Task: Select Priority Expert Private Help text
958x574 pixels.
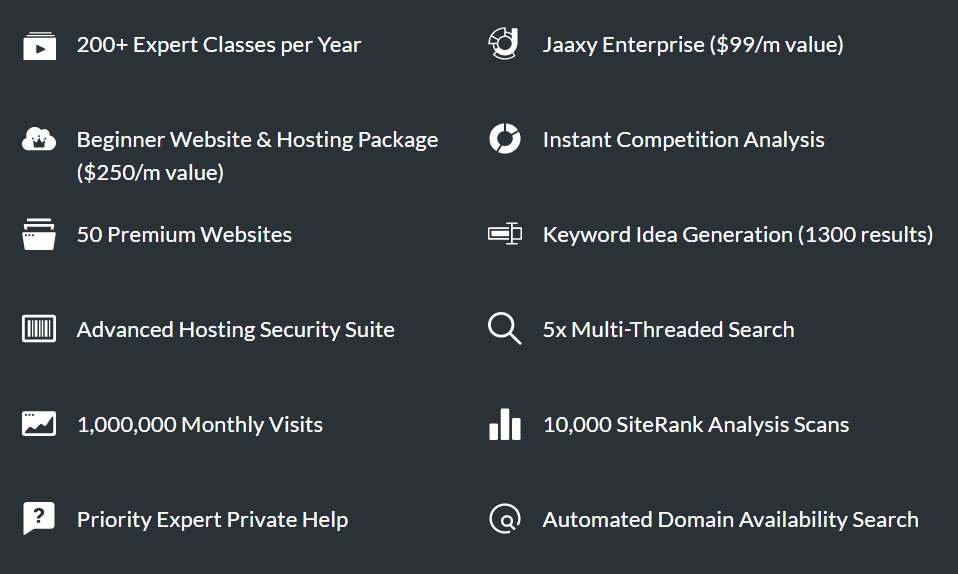Action: 212,520
